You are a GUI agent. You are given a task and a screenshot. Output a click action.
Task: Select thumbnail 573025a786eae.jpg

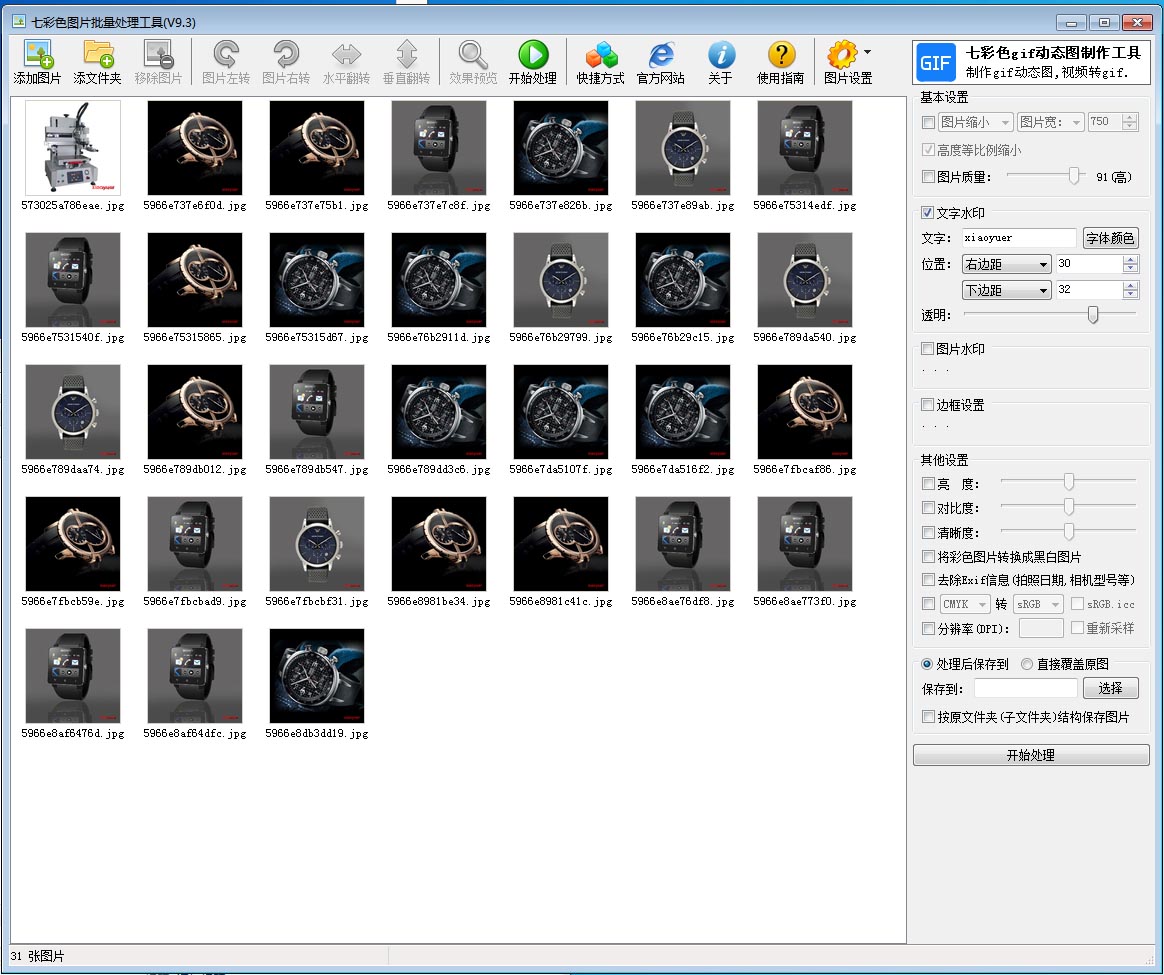coord(72,148)
